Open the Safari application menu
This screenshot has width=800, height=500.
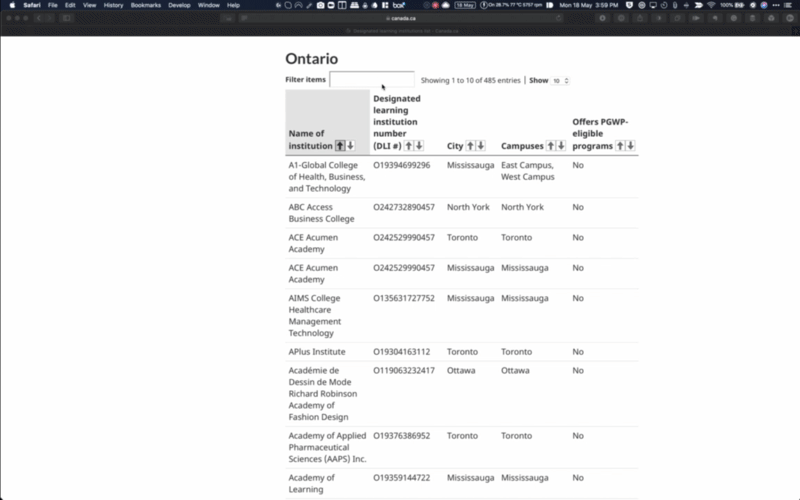(31, 5)
